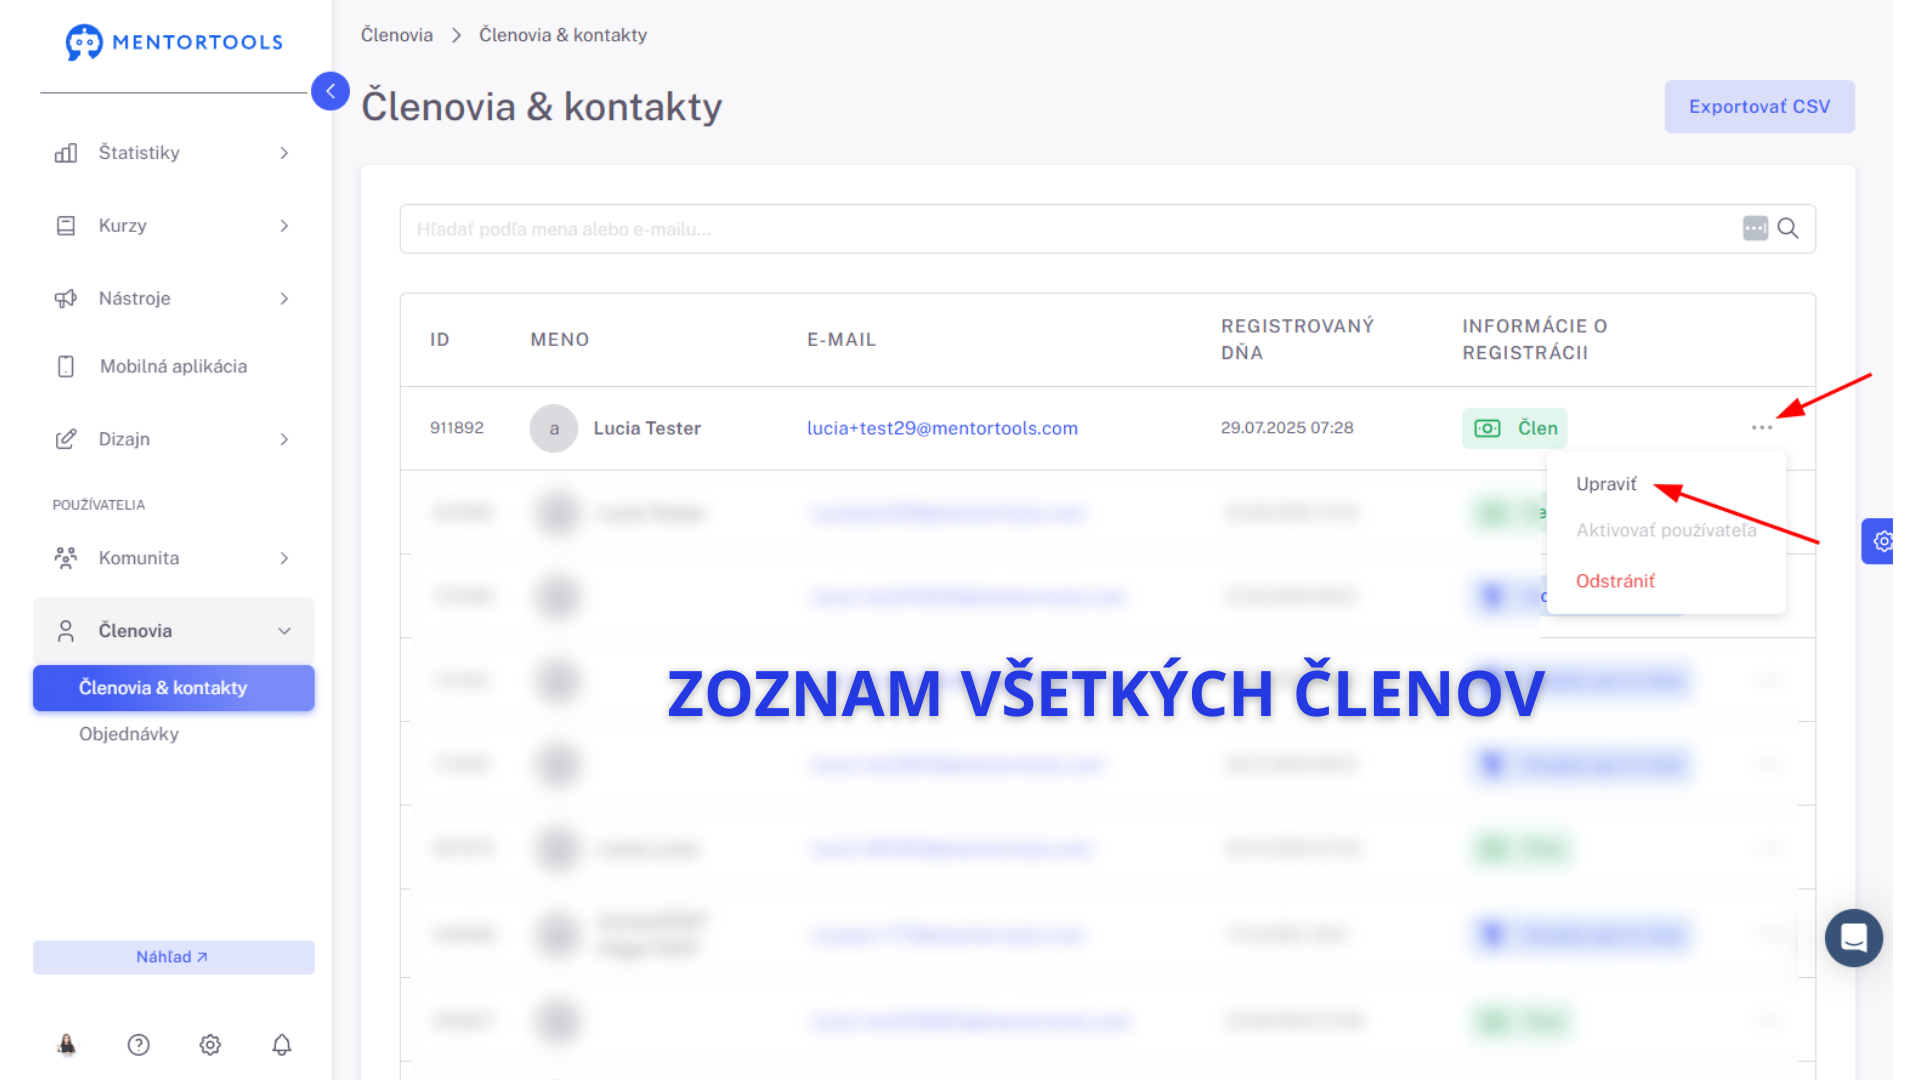Select Upraviť from the context menu
1920x1080 pixels.
pyautogui.click(x=1606, y=484)
